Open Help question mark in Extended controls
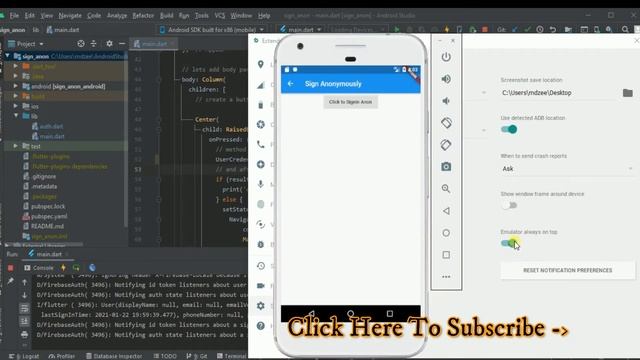Viewport: 640px width, 360px height. pos(261,326)
